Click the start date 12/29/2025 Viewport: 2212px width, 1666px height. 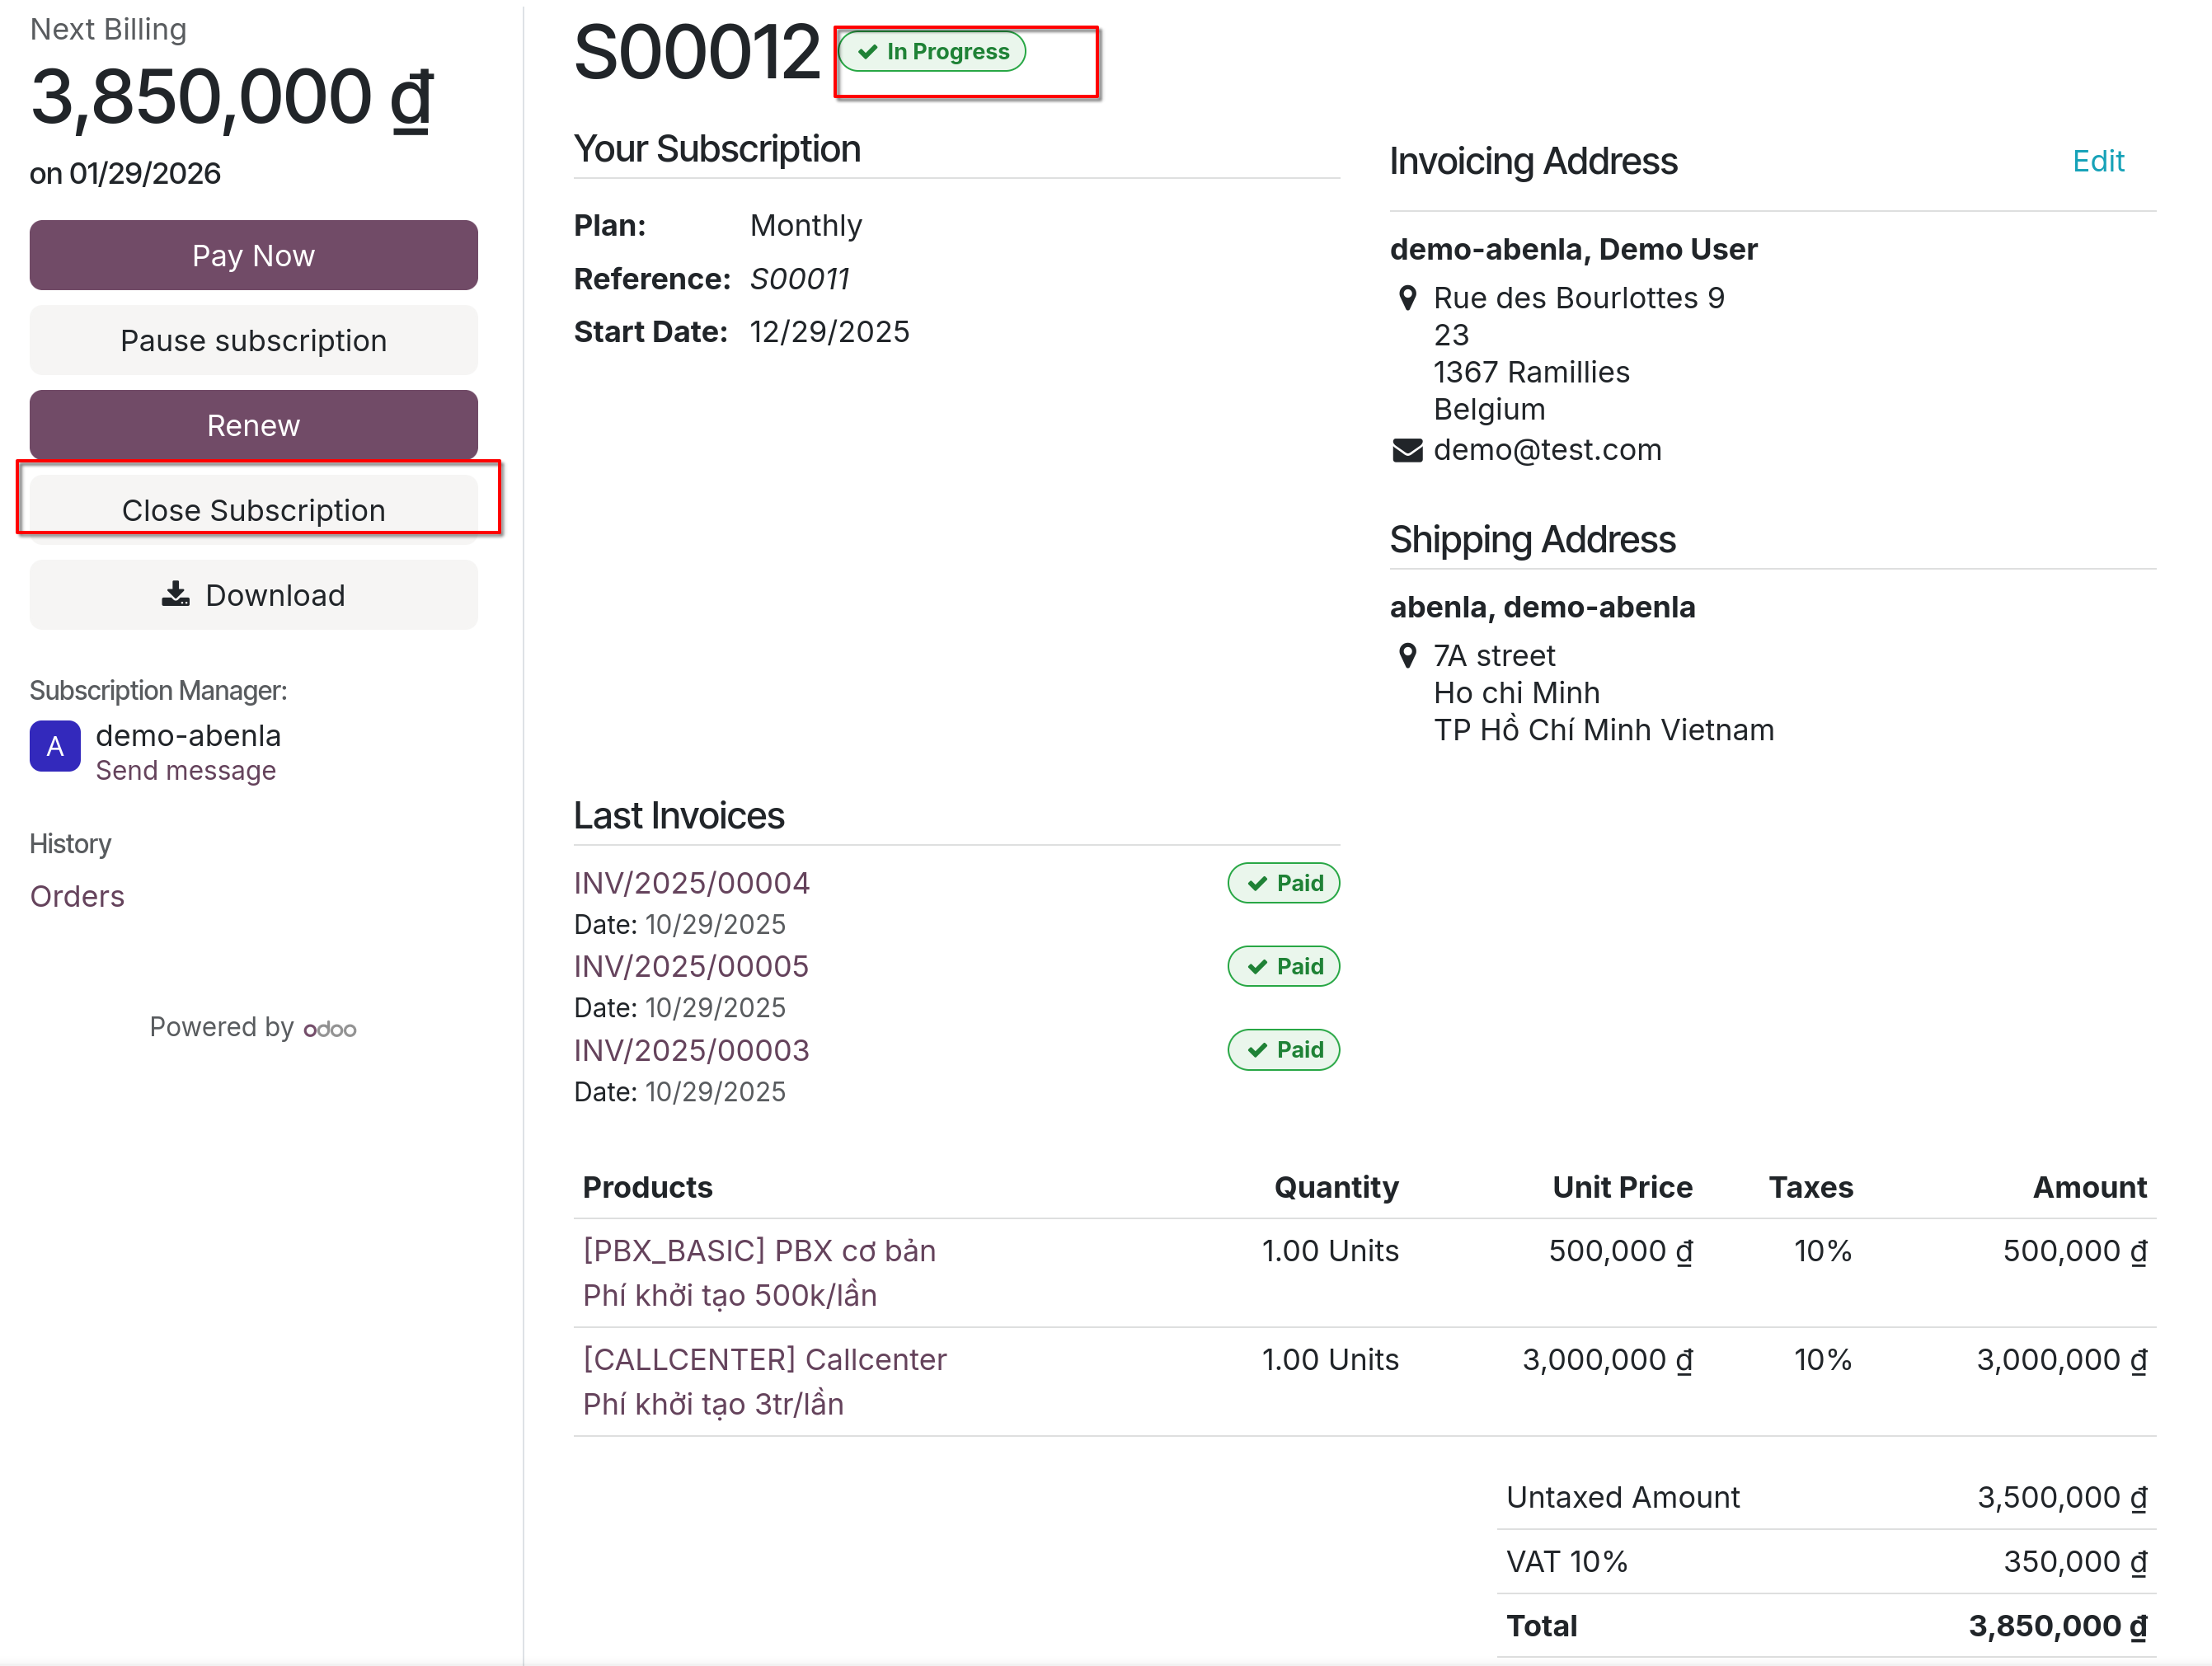829,332
